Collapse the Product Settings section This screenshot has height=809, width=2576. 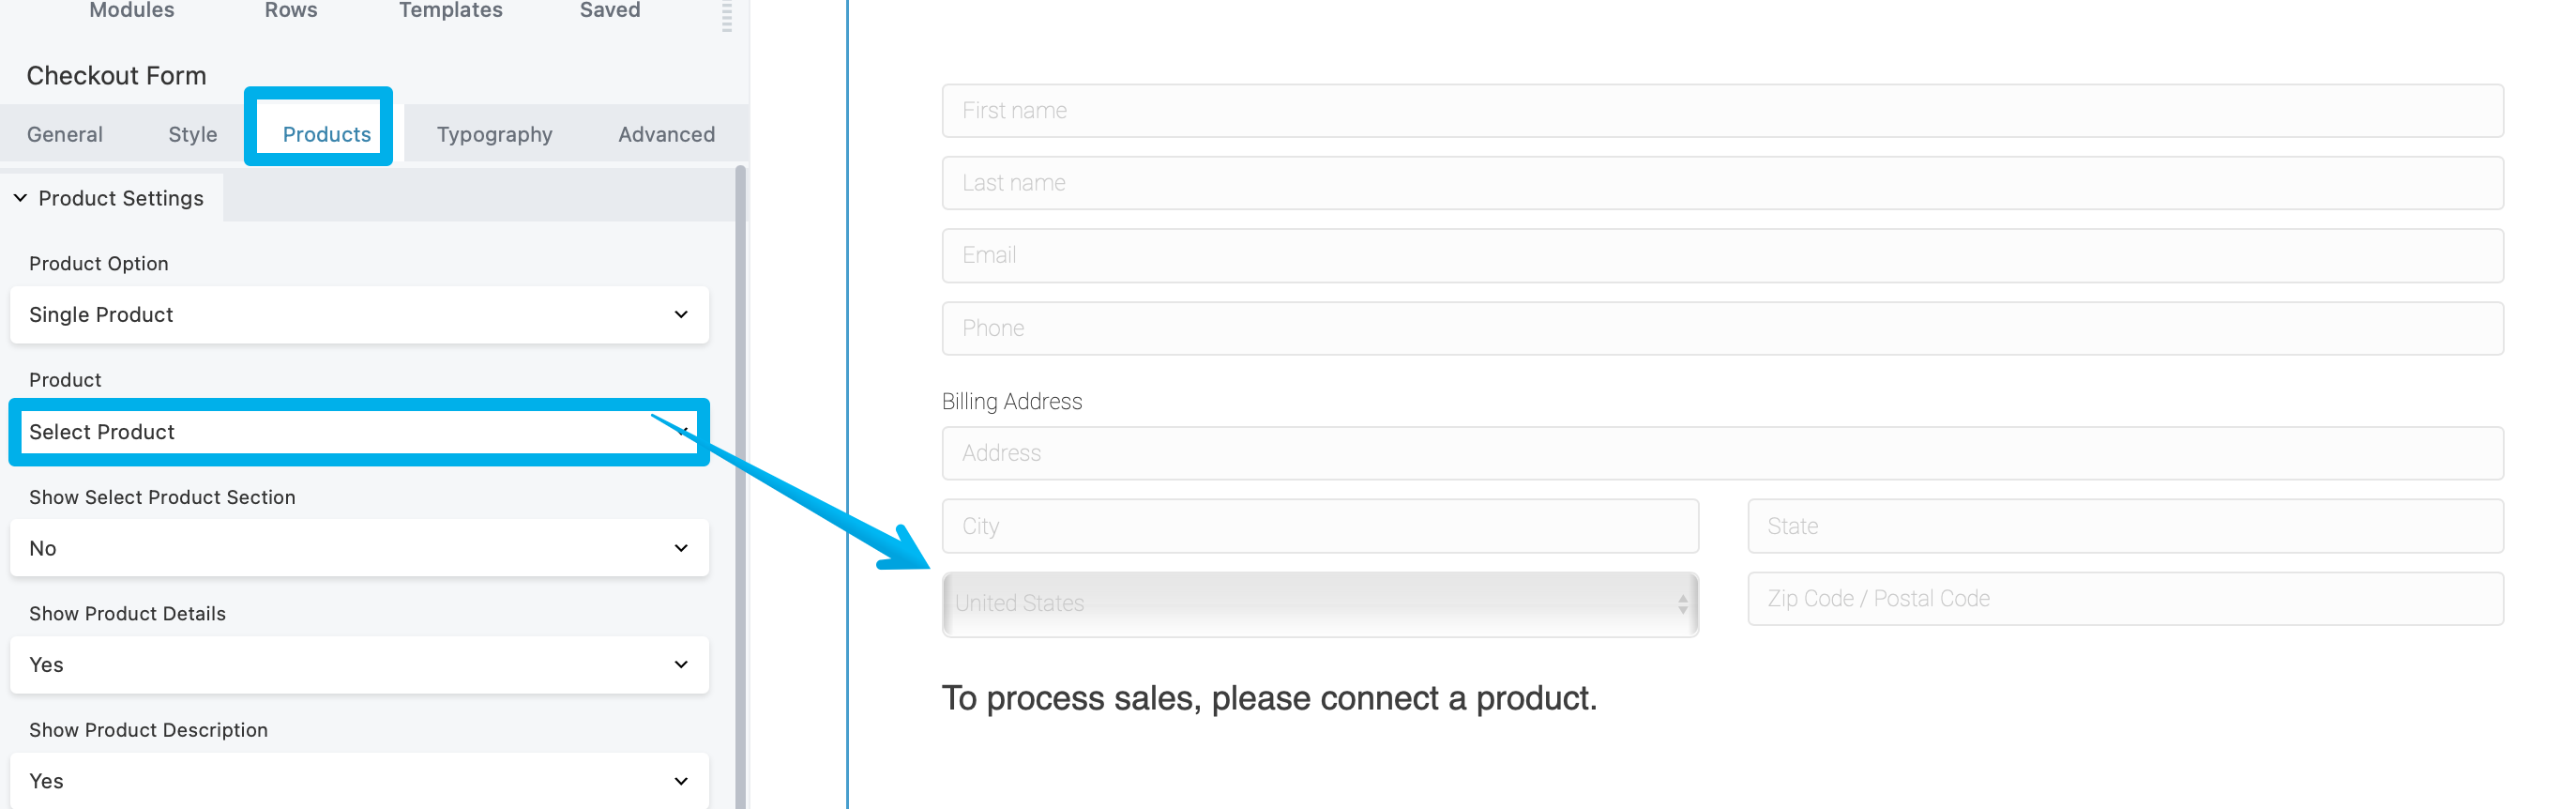point(20,198)
